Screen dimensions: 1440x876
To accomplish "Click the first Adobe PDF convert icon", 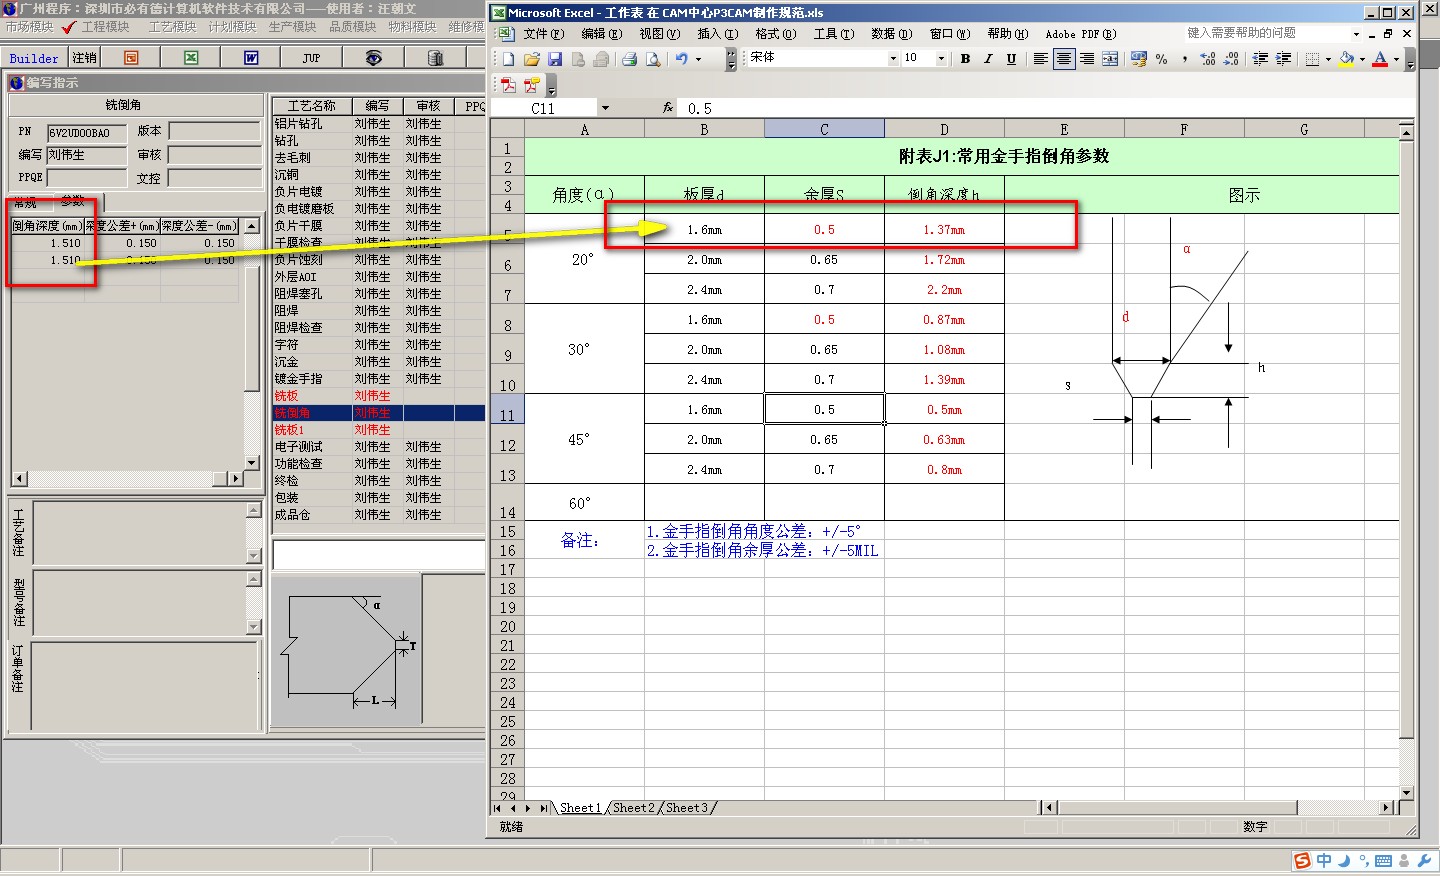I will click(x=508, y=85).
